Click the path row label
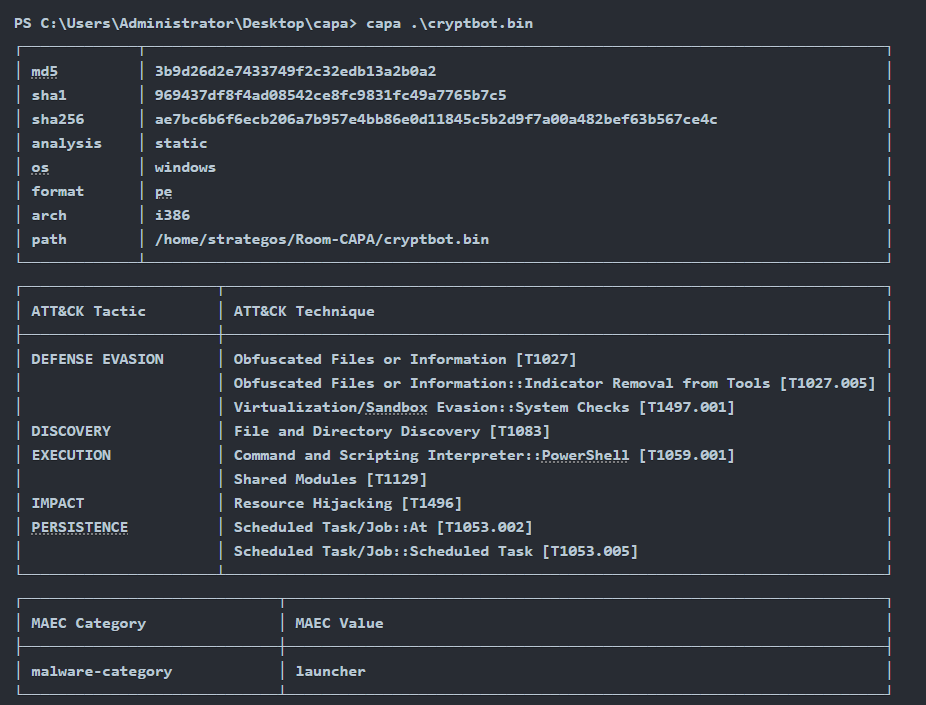This screenshot has height=705, width=926. pyautogui.click(x=49, y=240)
